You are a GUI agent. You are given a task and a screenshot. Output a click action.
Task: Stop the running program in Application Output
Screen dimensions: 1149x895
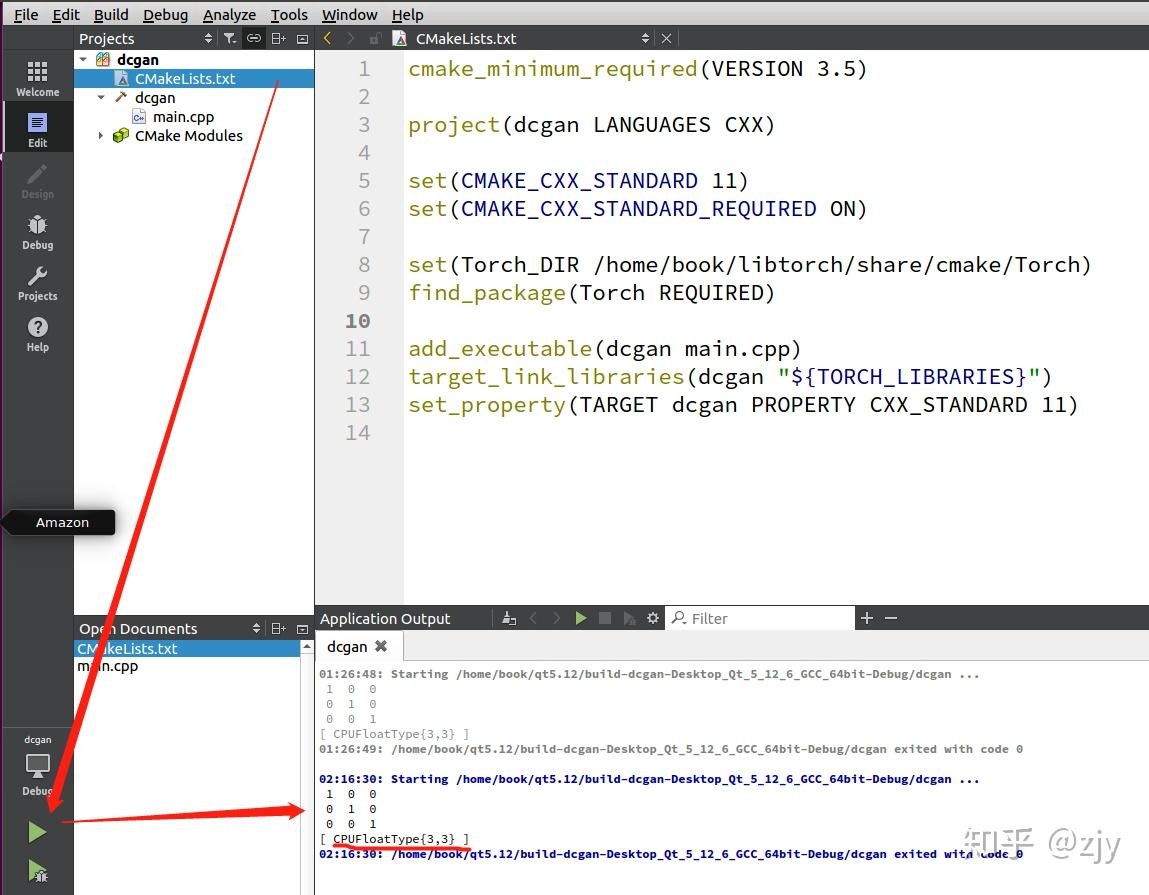(605, 618)
